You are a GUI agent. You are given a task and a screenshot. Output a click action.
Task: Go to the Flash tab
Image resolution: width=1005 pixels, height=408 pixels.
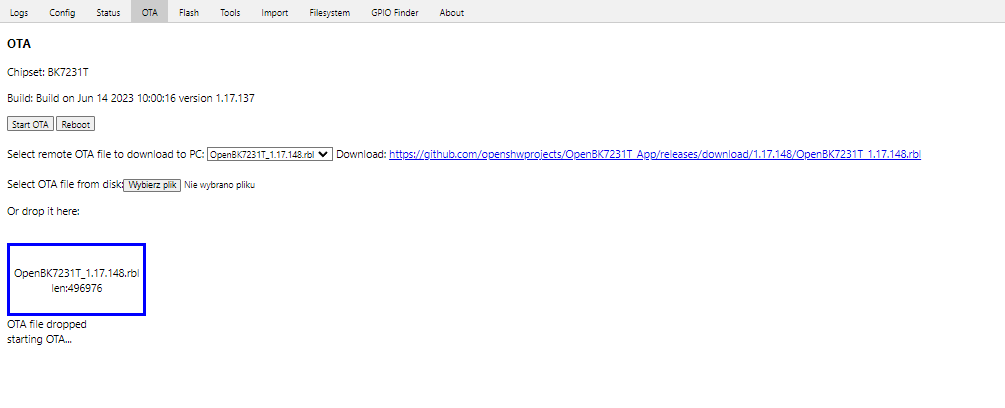pos(188,12)
